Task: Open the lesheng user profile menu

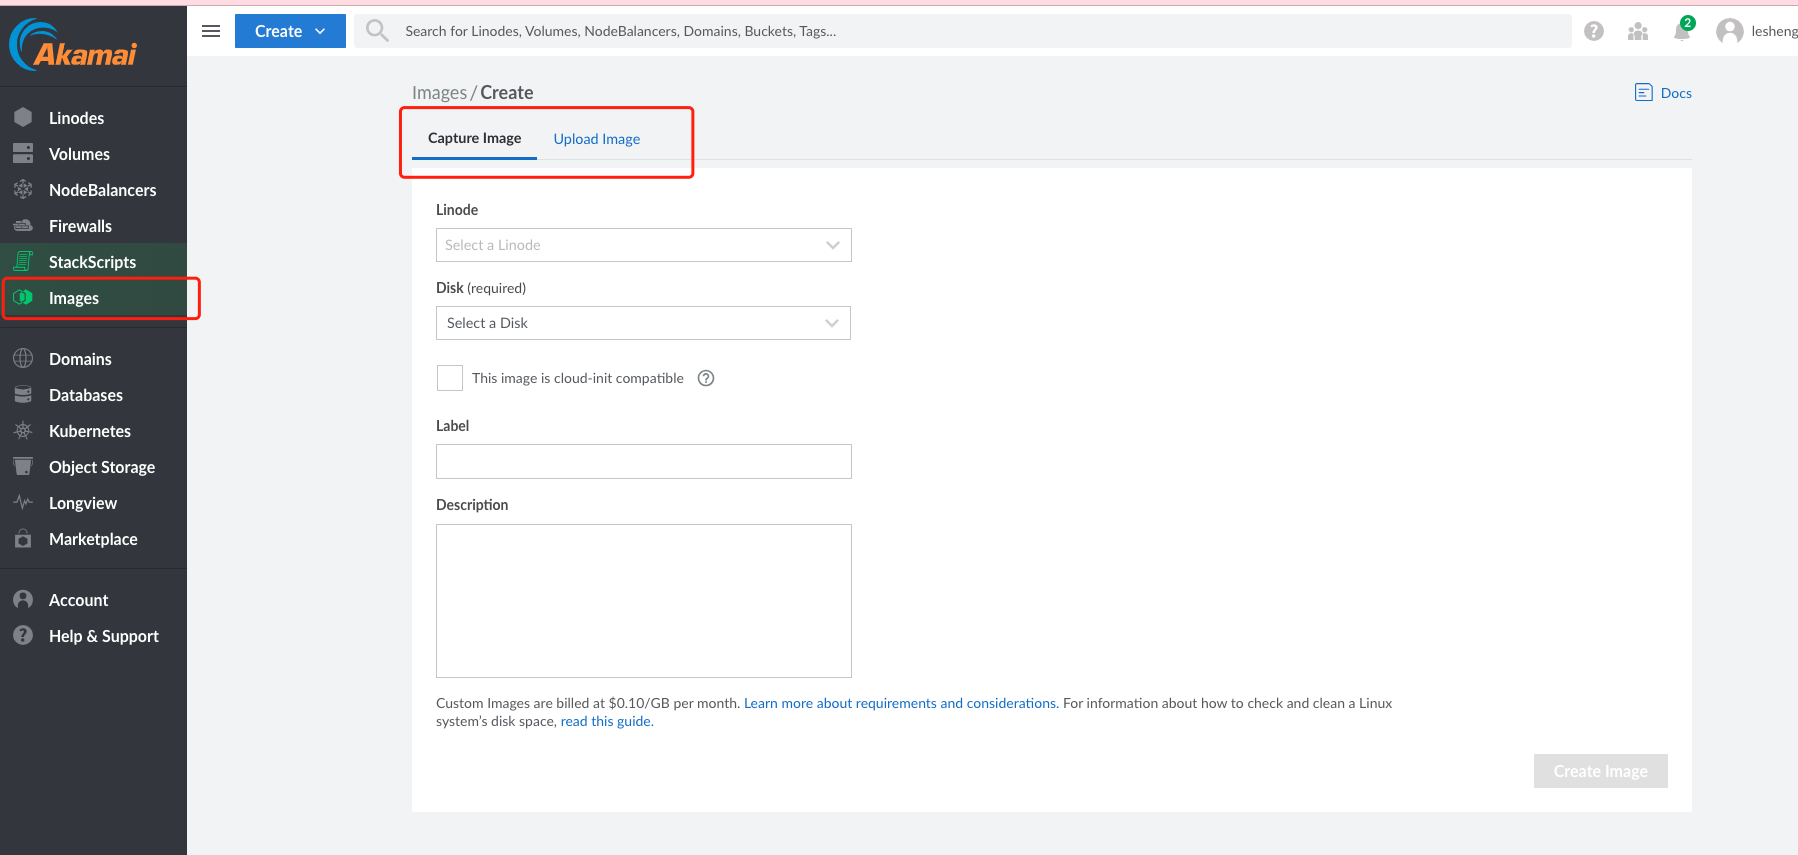Action: point(1757,31)
